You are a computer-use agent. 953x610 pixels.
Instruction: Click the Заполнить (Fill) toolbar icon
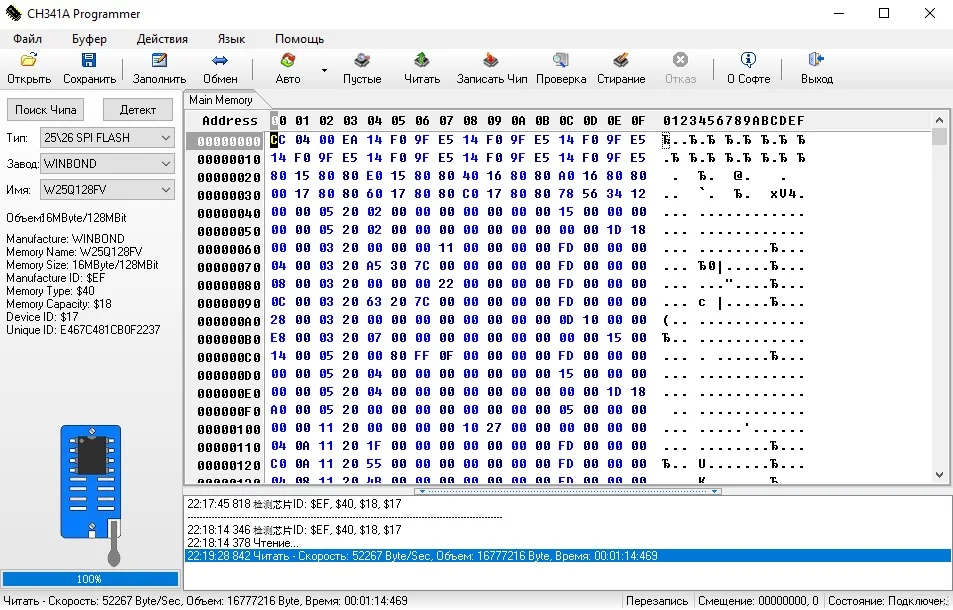[x=159, y=60]
